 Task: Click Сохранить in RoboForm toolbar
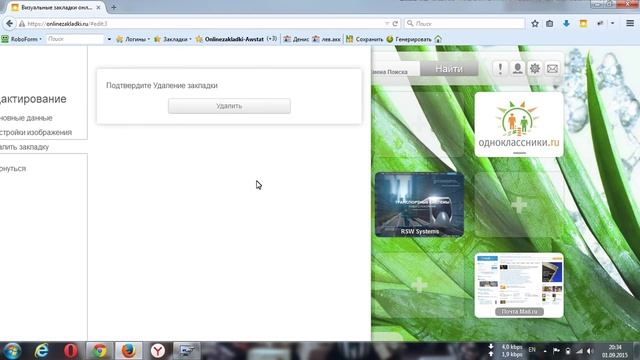[364, 39]
